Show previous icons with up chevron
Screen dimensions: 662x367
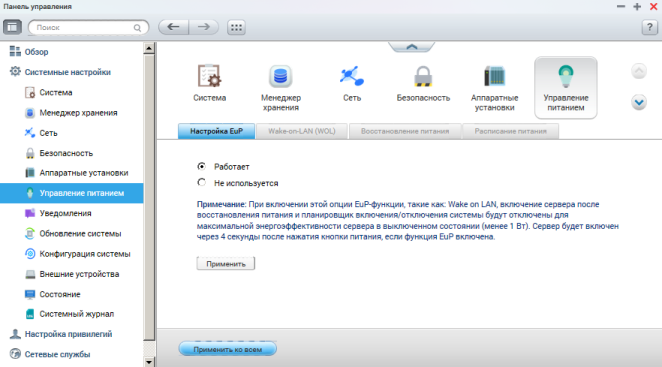(x=639, y=71)
